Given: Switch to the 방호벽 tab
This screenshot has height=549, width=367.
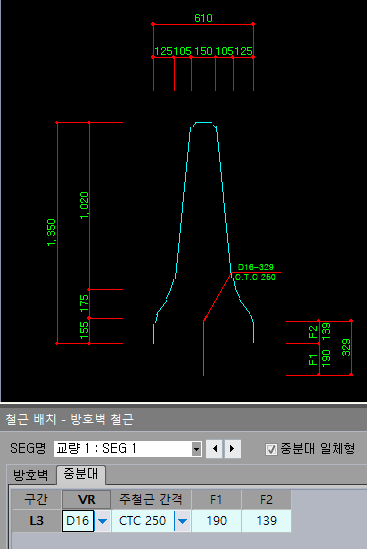Looking at the screenshot, I should (x=31, y=474).
